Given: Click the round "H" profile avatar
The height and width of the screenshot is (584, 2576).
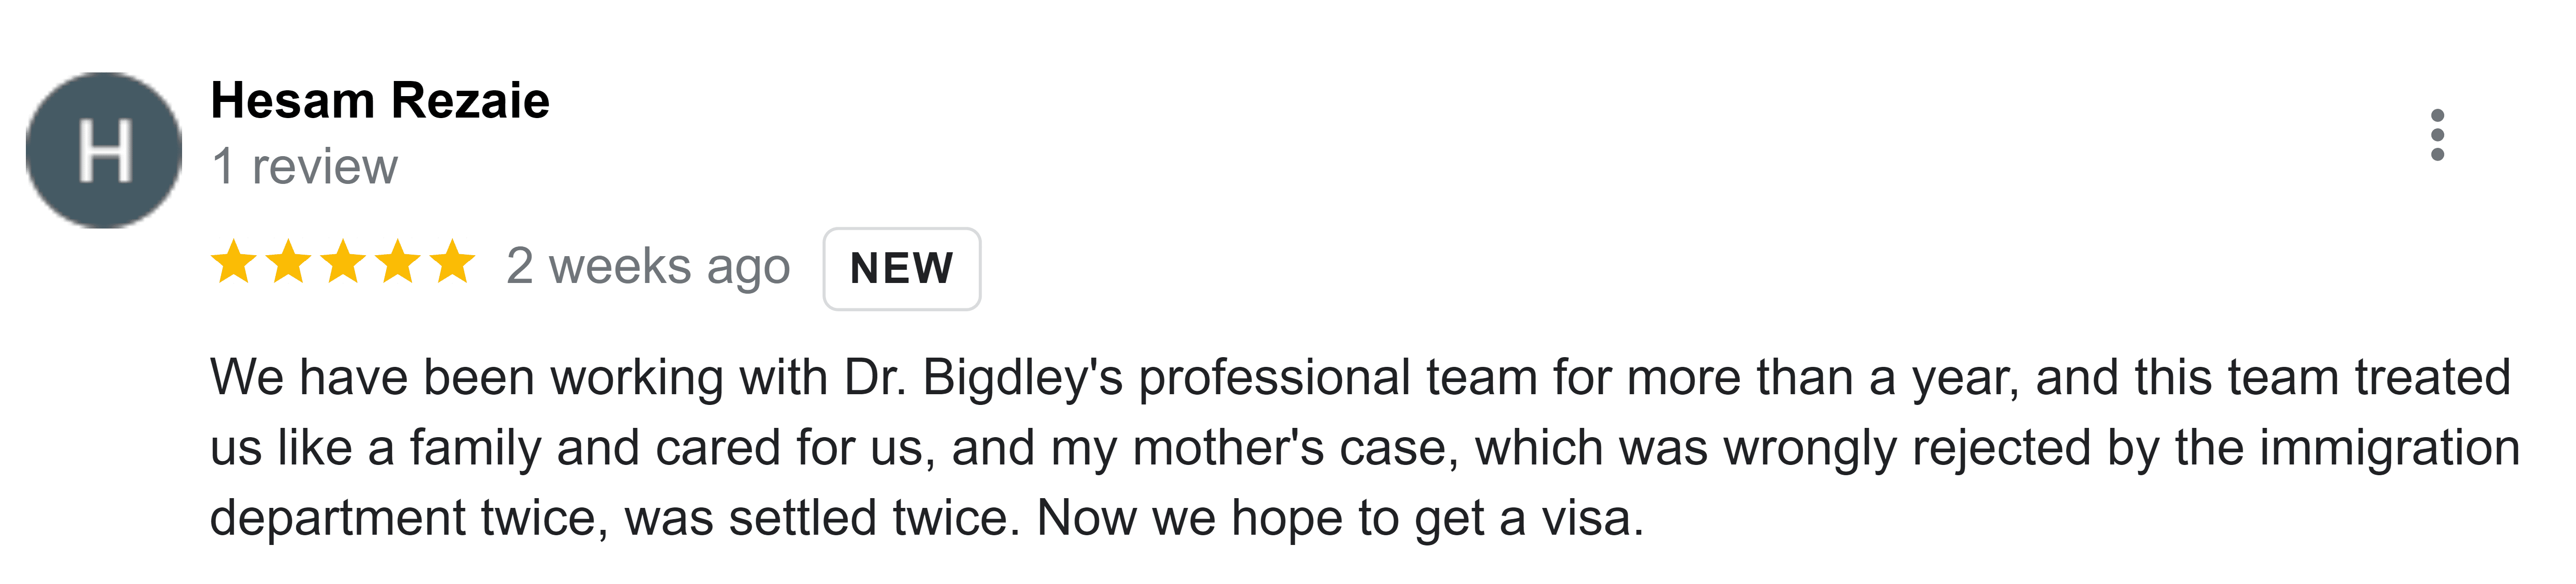Looking at the screenshot, I should point(104,150).
